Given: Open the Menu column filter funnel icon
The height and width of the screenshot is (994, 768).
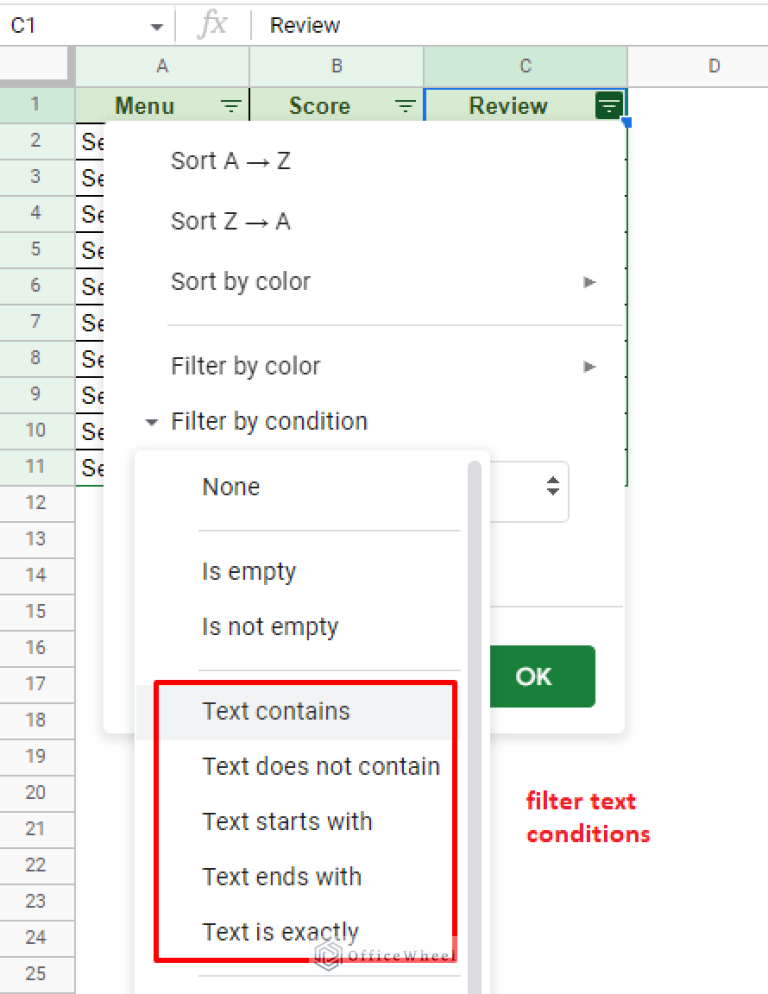Looking at the screenshot, I should [x=231, y=105].
